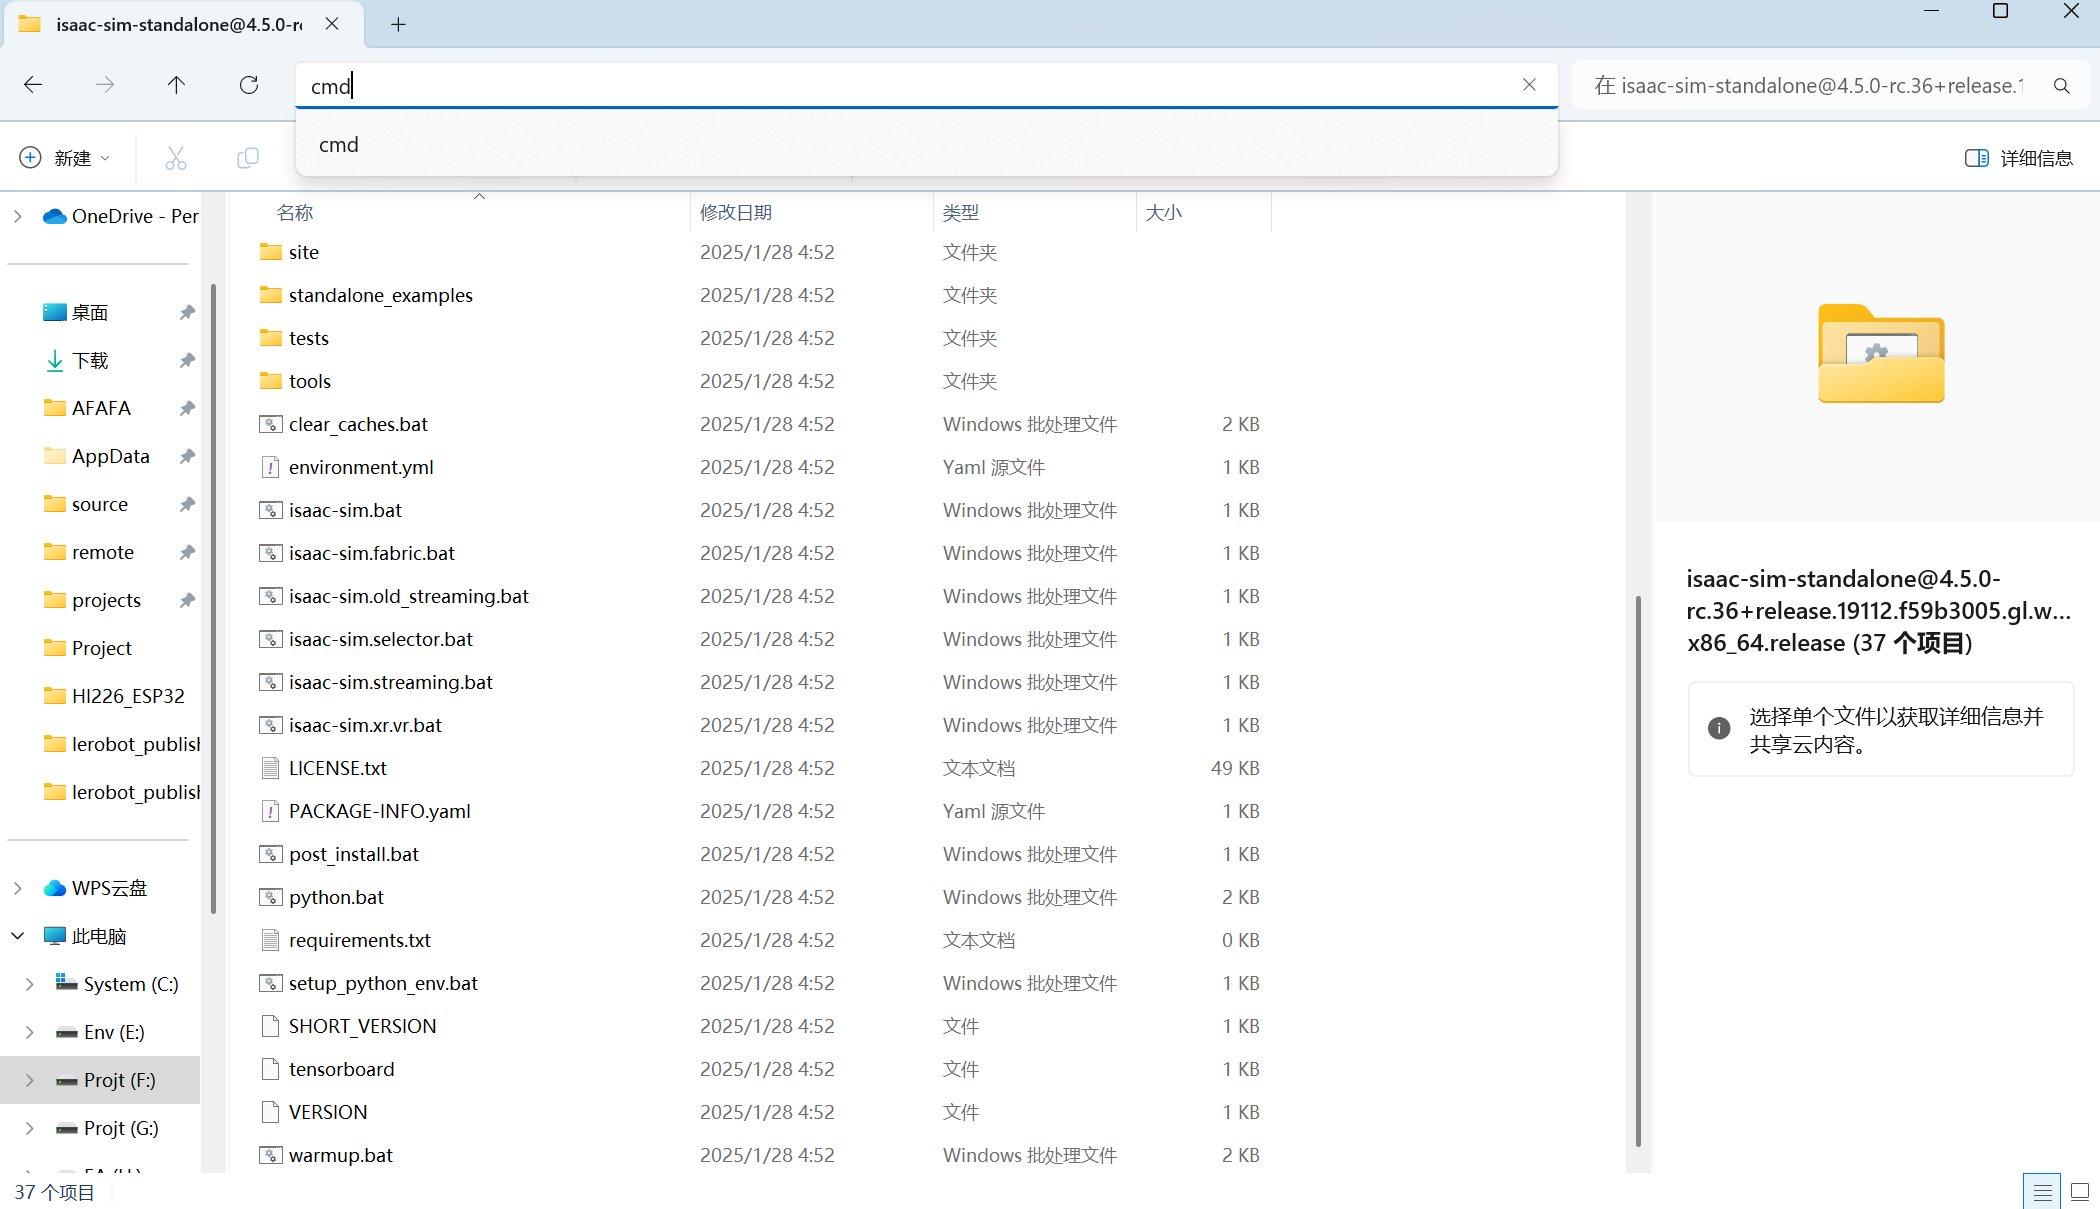2100x1209 pixels.
Task: Click the pin icon next to remote
Action: 186,552
